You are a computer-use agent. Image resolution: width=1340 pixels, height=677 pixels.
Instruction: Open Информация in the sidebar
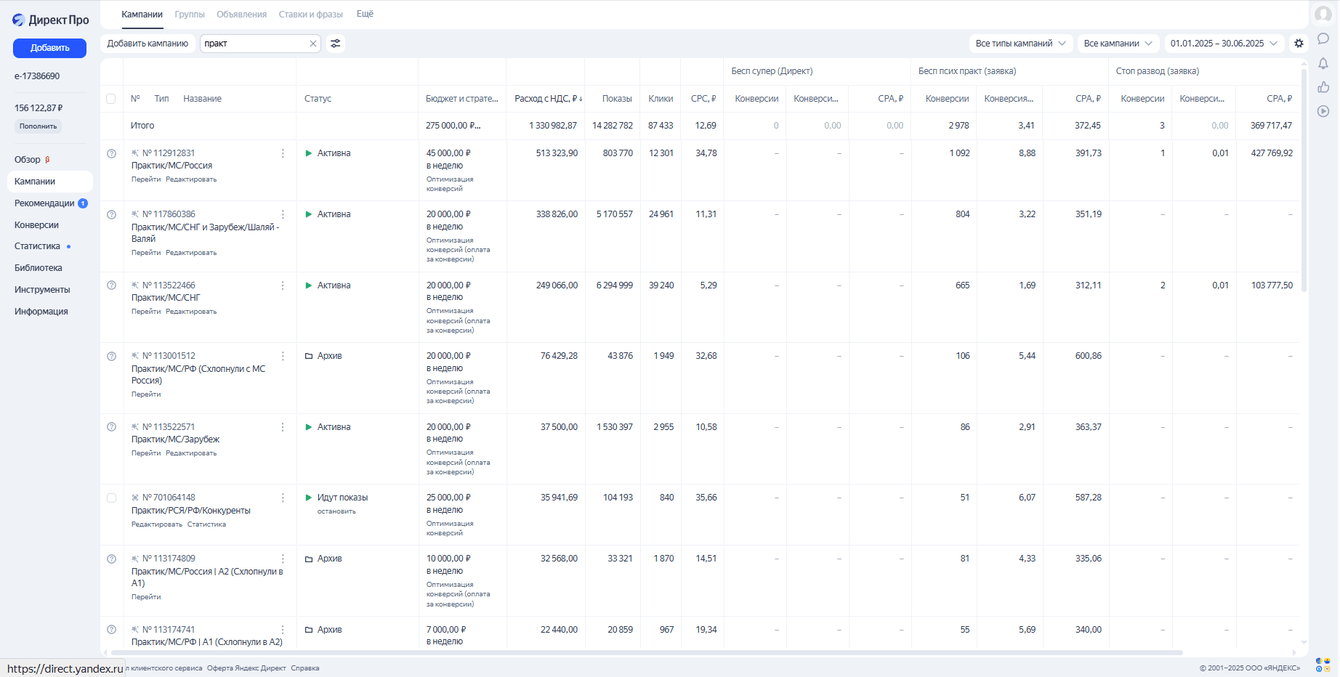pos(41,312)
